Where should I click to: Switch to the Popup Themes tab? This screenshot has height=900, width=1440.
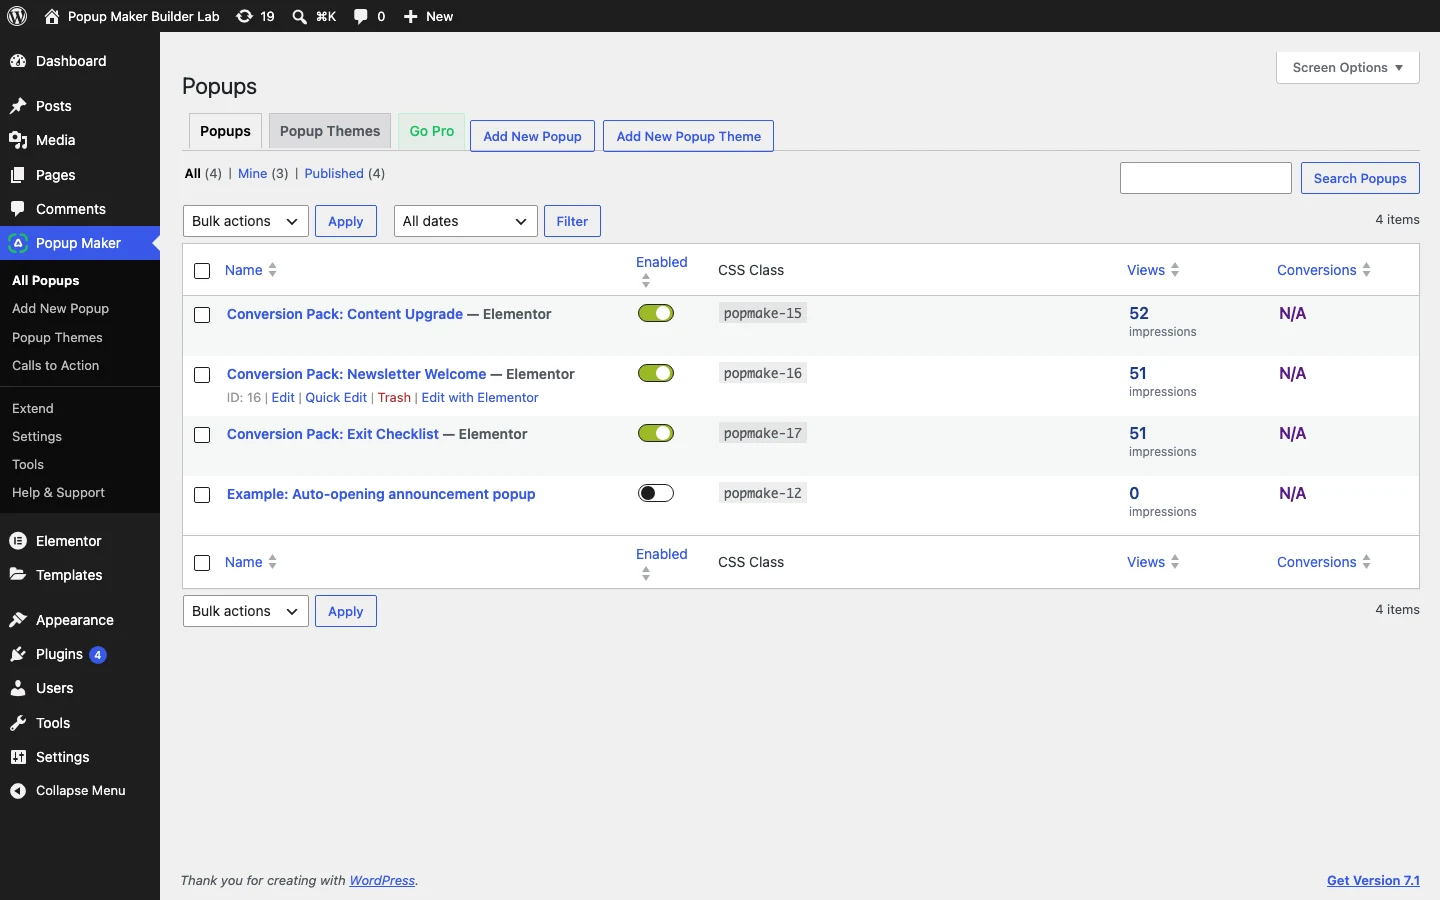[x=330, y=132]
